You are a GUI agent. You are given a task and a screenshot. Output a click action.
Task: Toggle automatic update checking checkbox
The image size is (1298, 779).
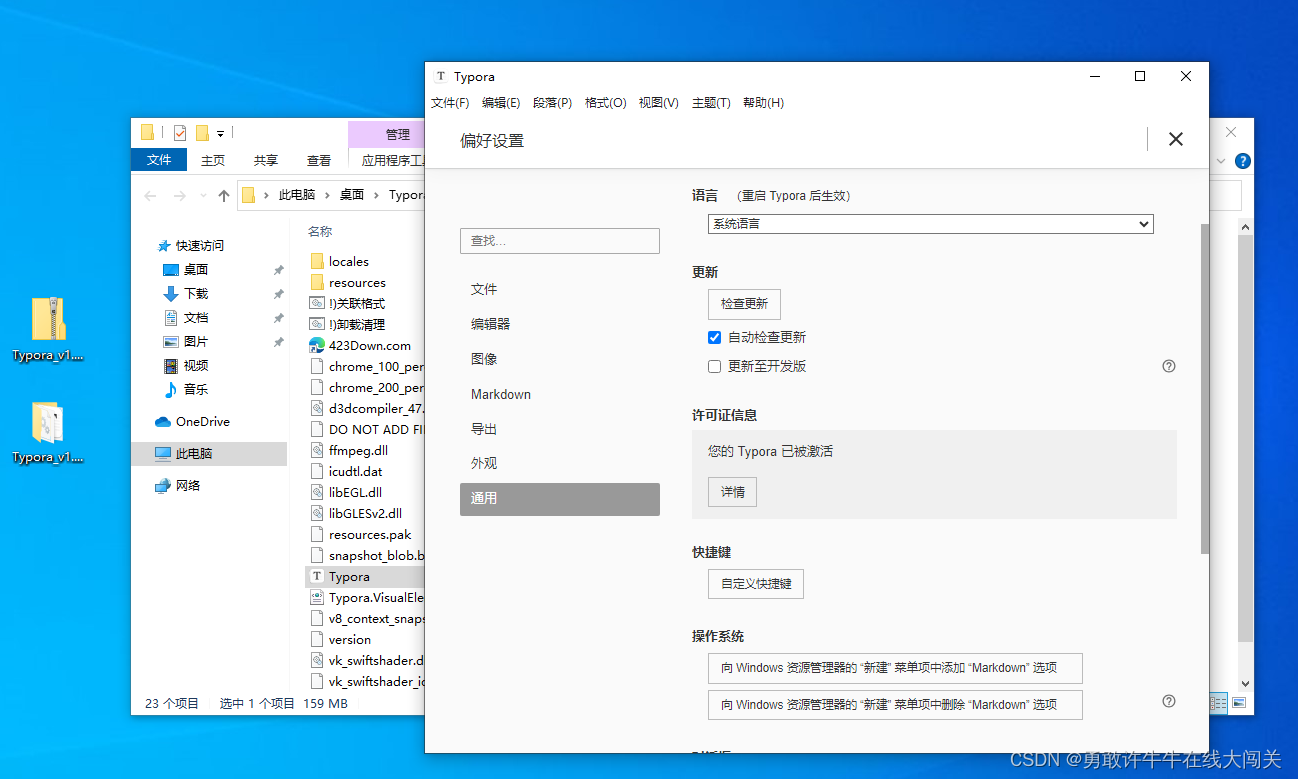(714, 337)
